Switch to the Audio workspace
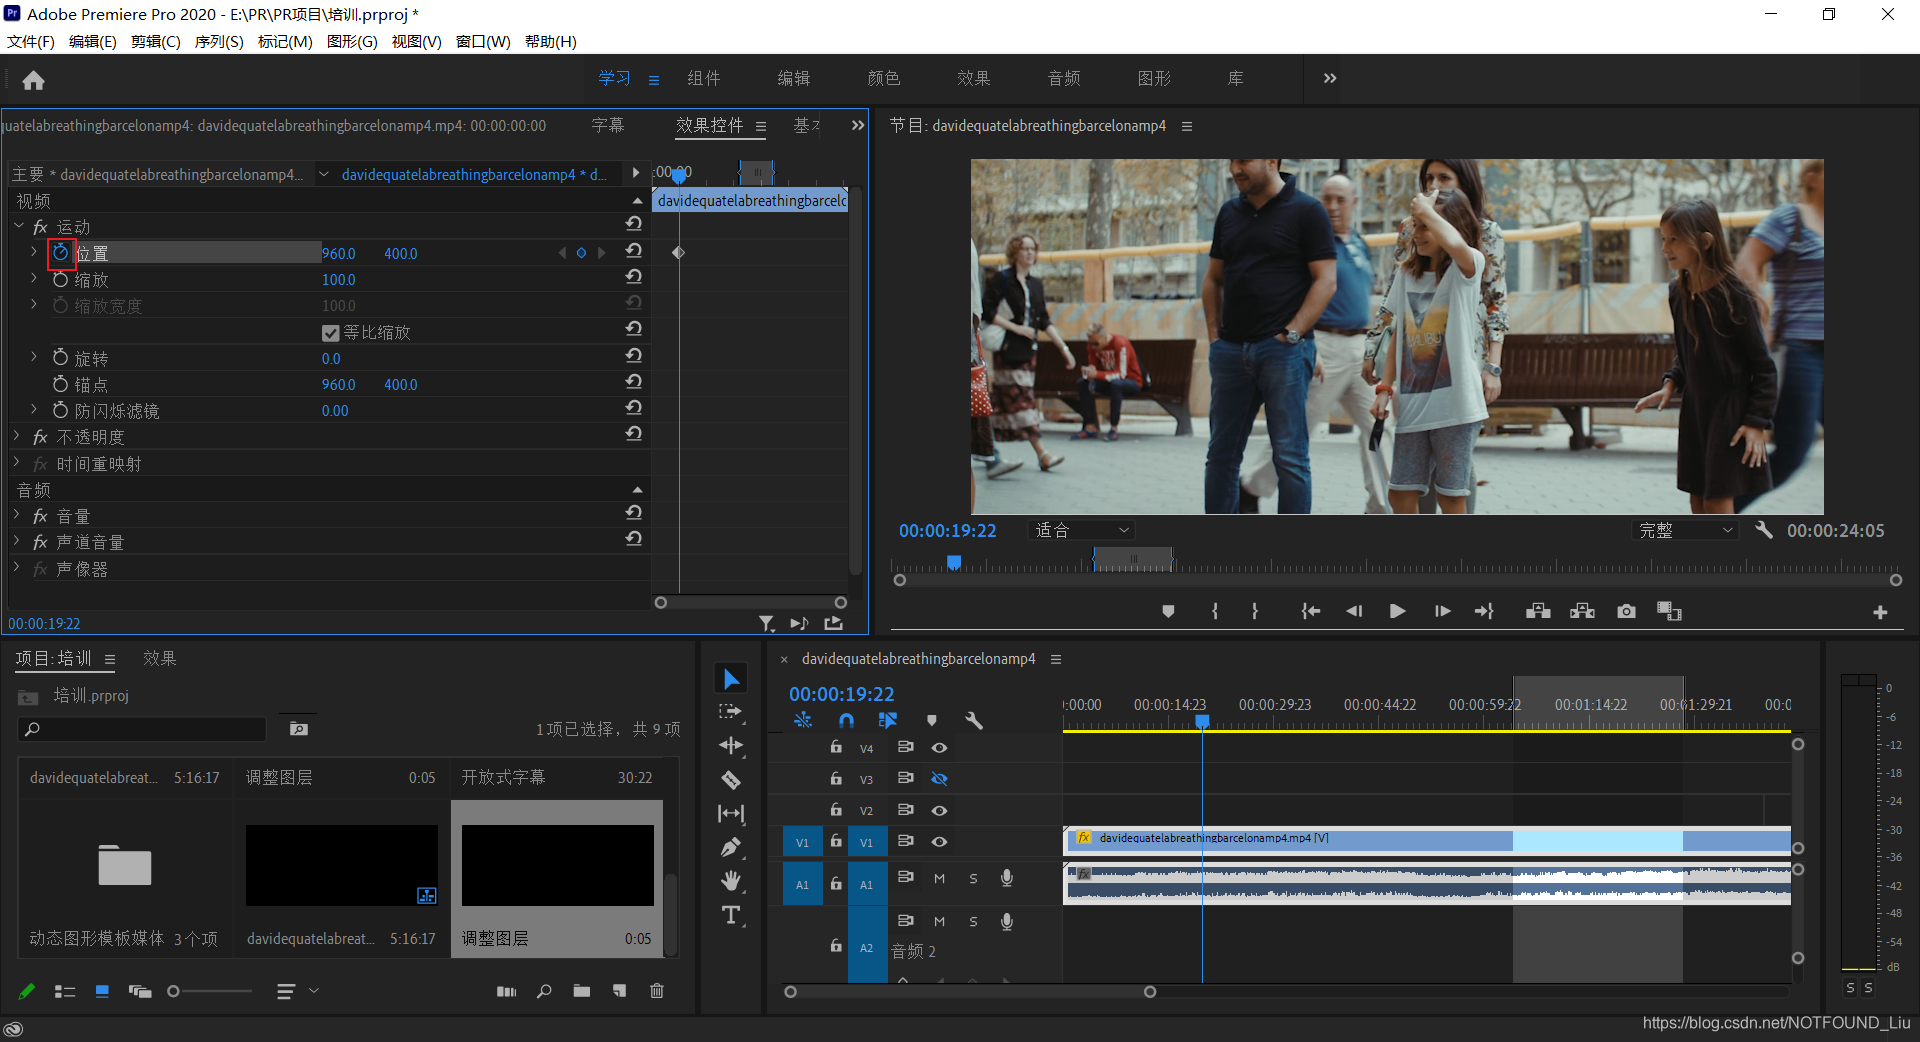This screenshot has height=1042, width=1920. click(x=1064, y=78)
